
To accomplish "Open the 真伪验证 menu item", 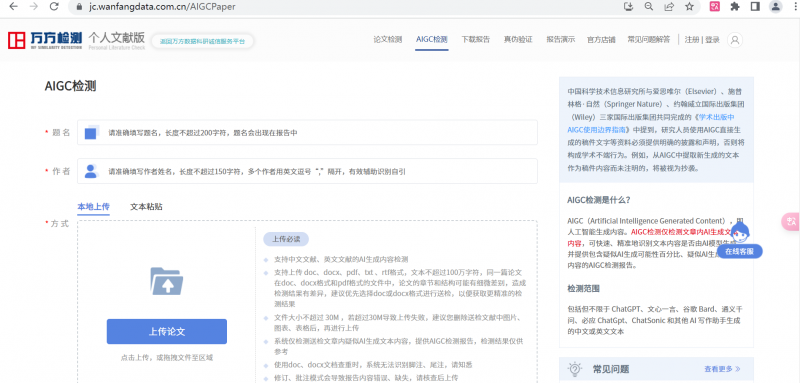I will tap(518, 40).
